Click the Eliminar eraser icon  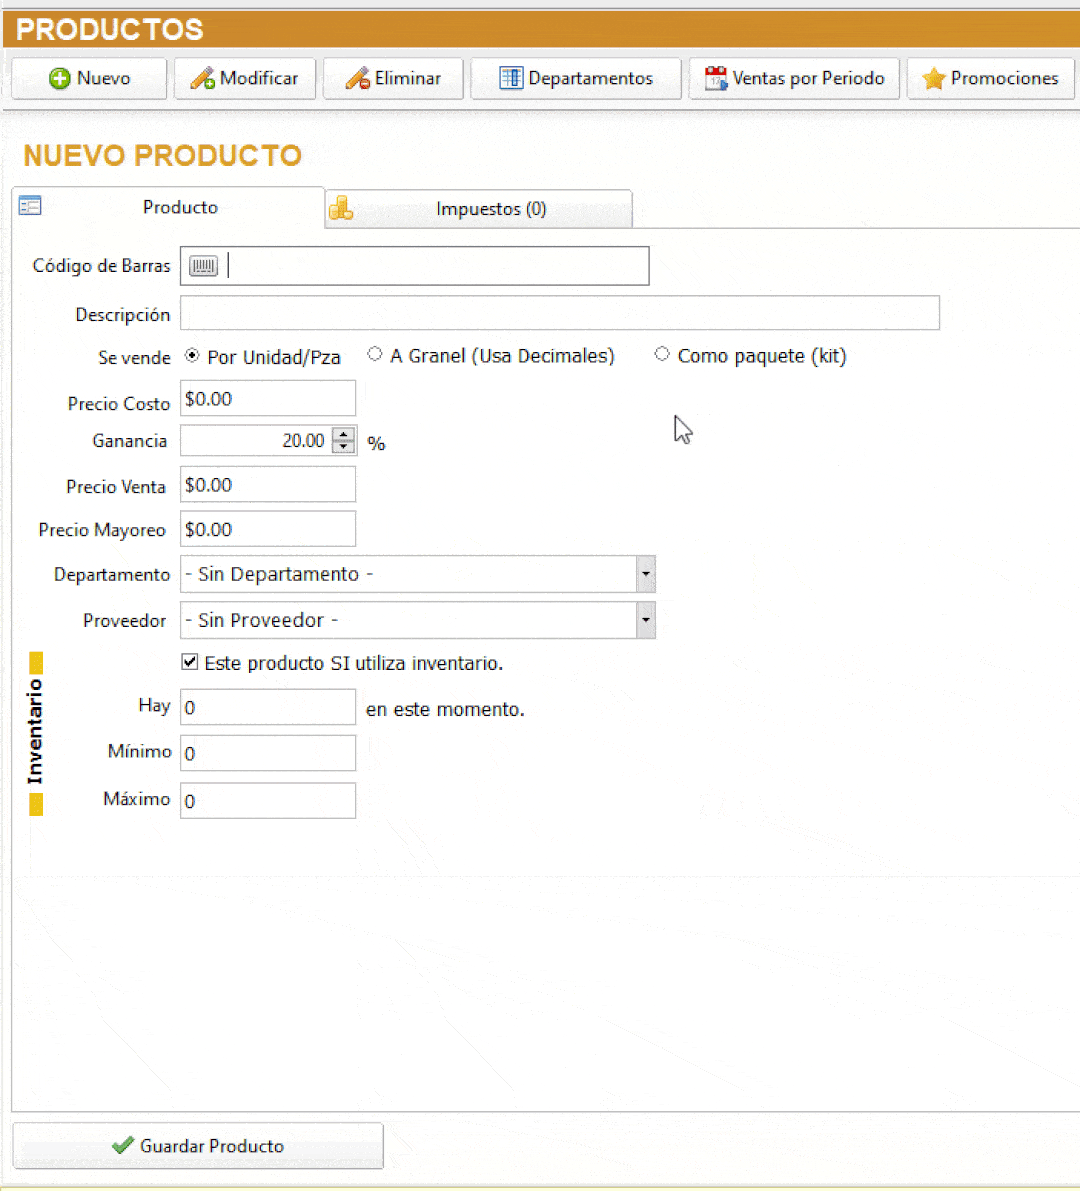click(x=357, y=78)
